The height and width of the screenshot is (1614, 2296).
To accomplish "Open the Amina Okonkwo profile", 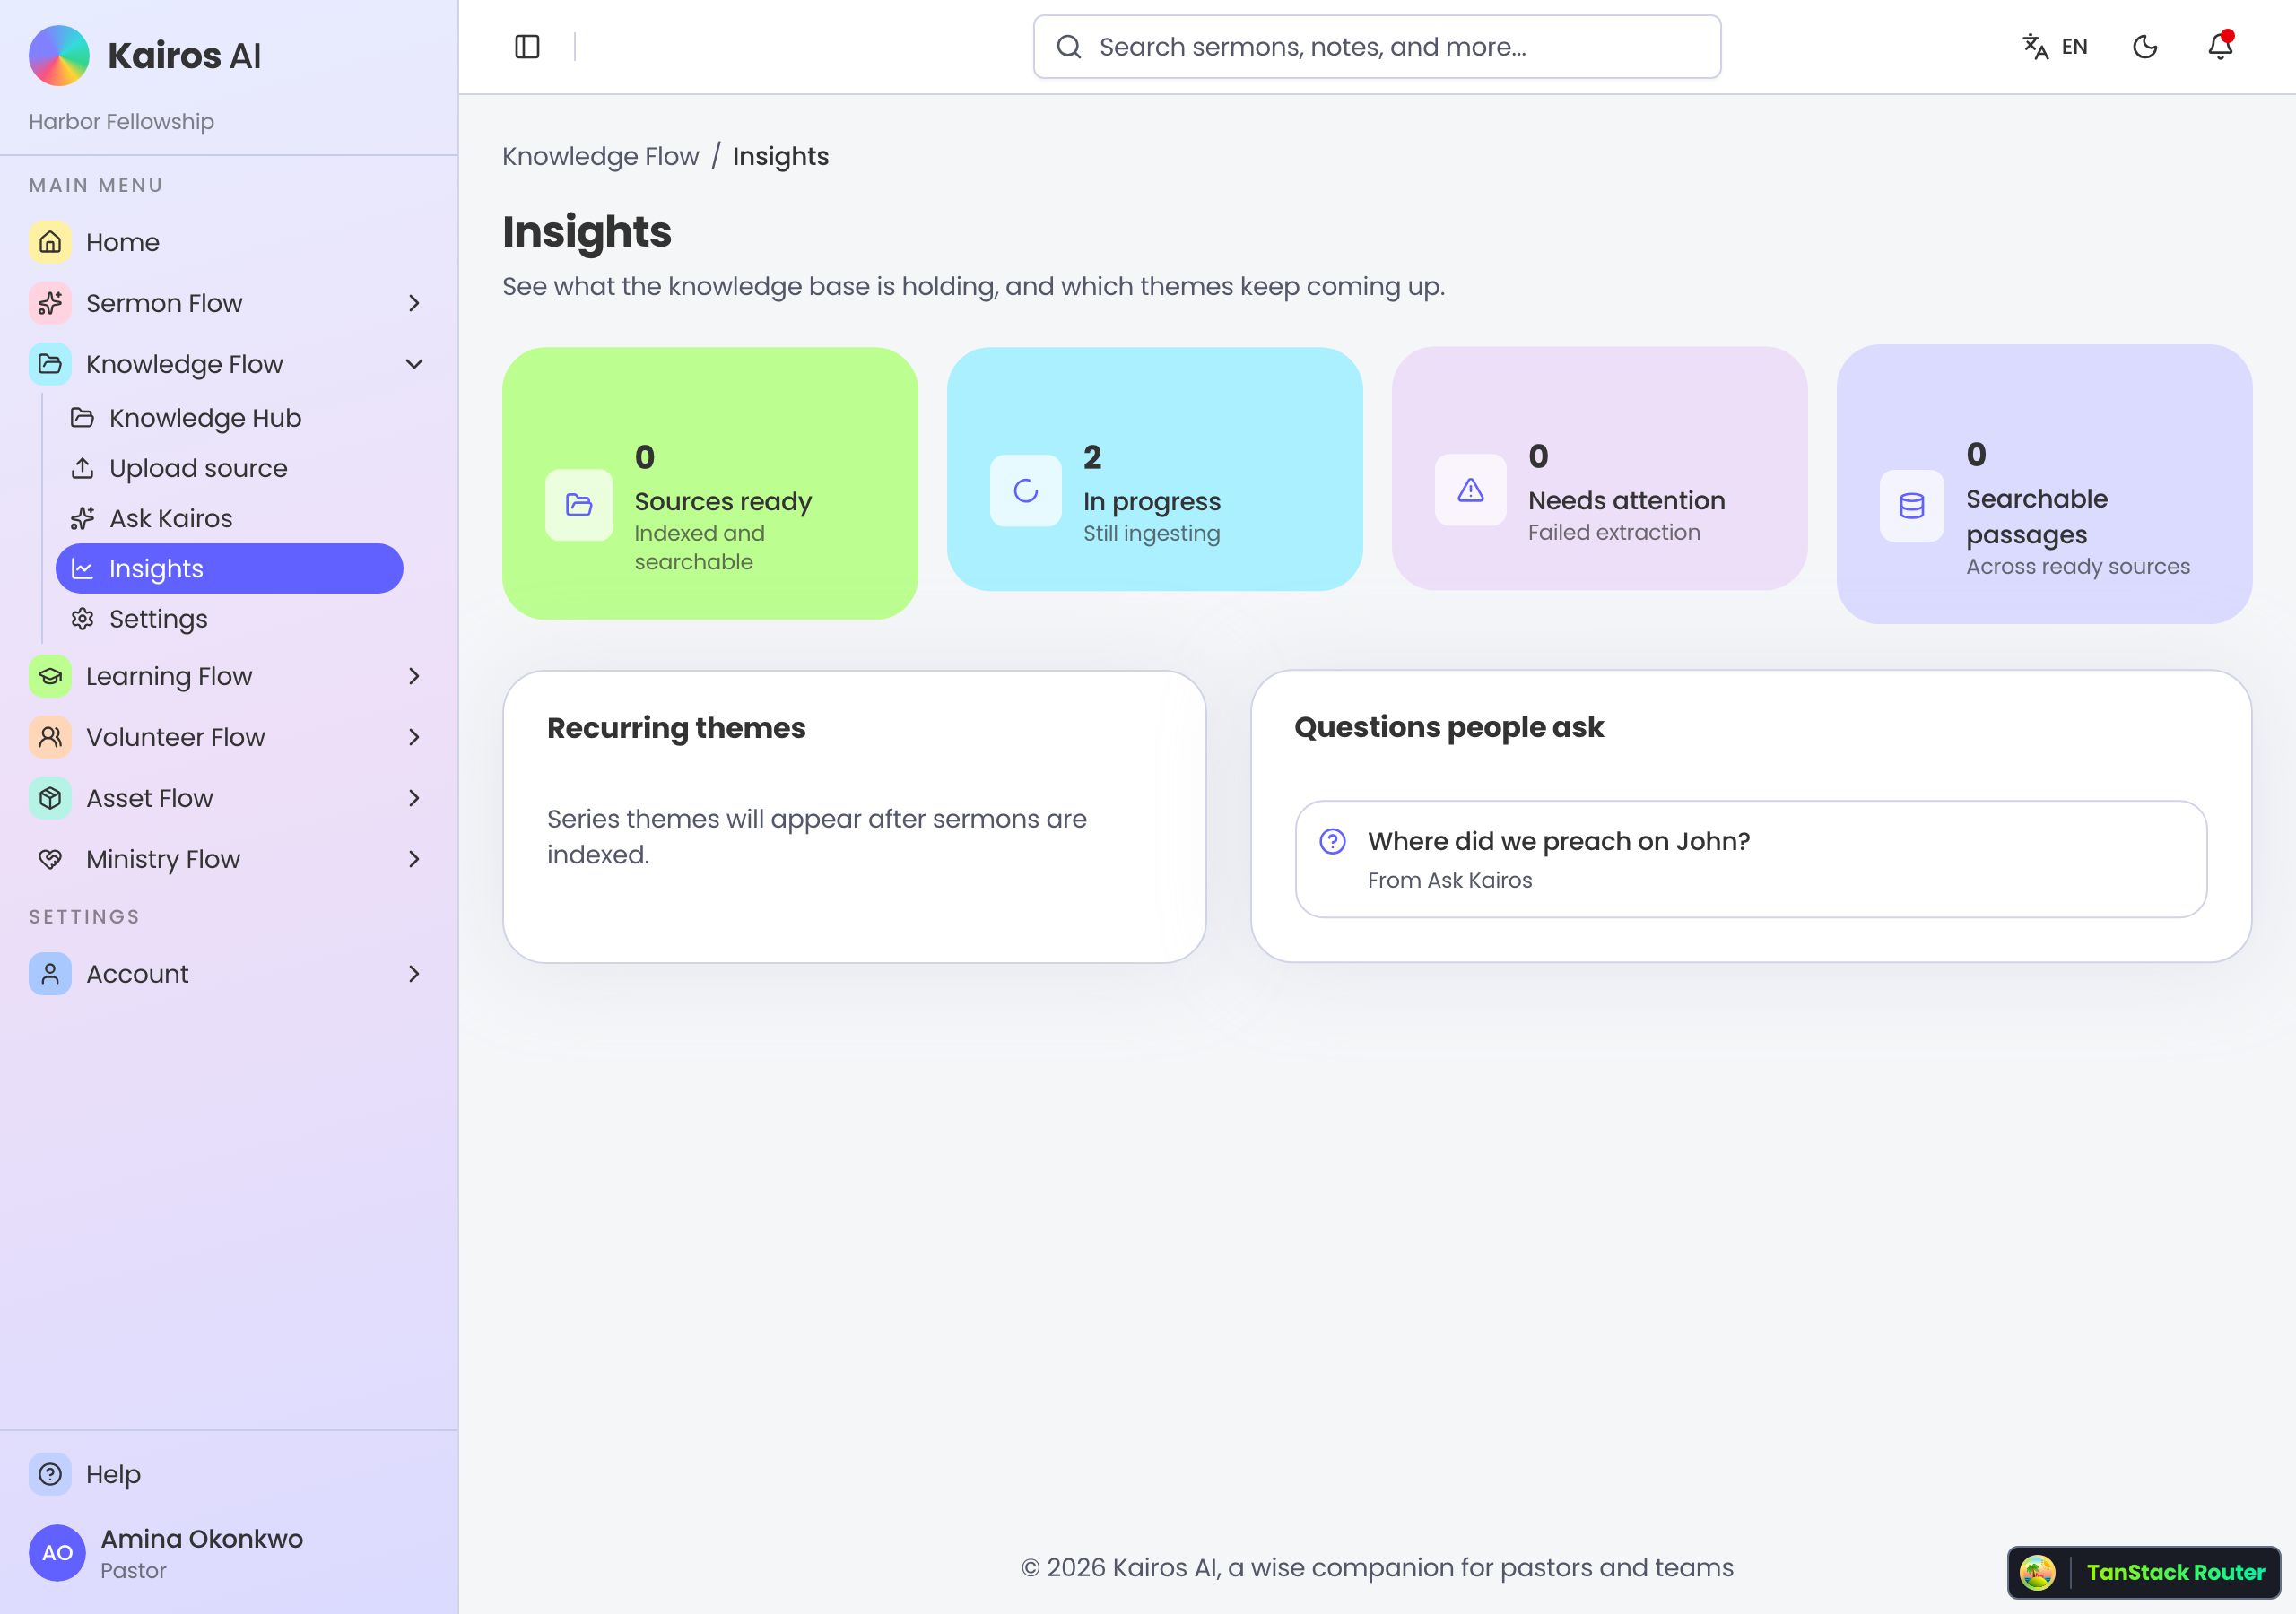I will click(x=229, y=1553).
